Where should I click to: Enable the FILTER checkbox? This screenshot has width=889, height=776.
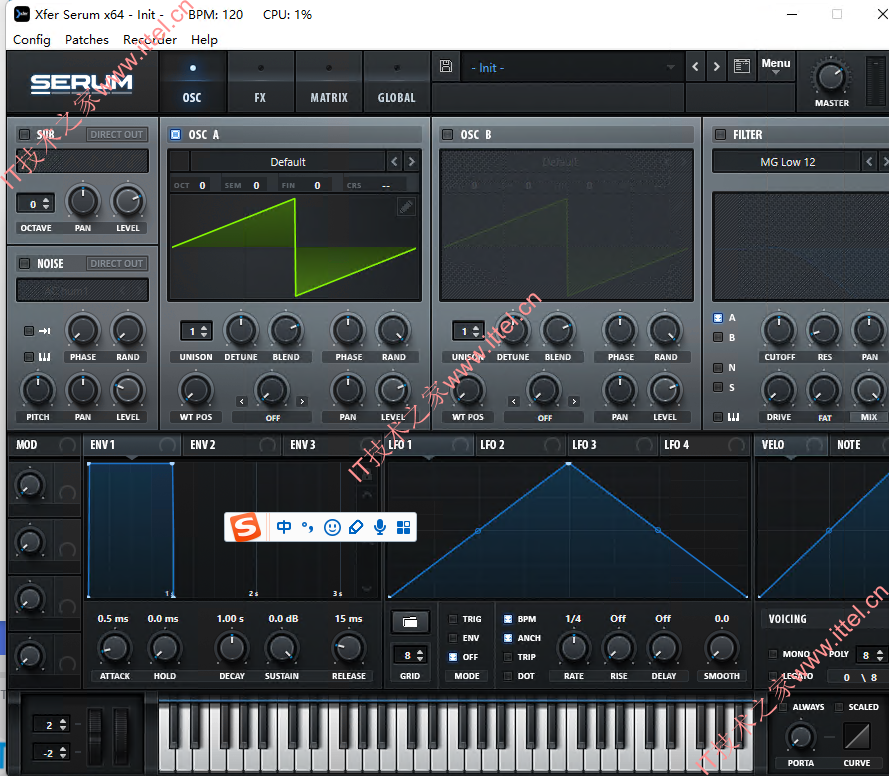point(720,134)
